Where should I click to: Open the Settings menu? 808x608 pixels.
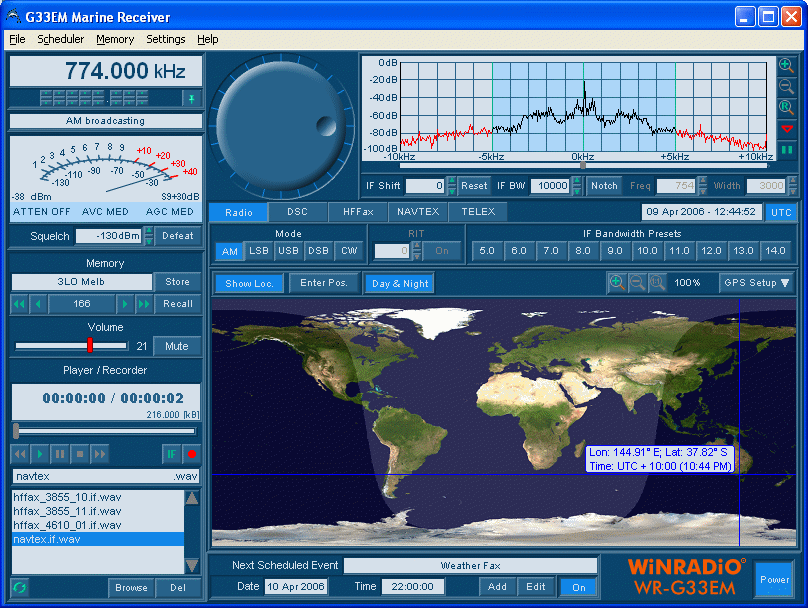coord(166,39)
